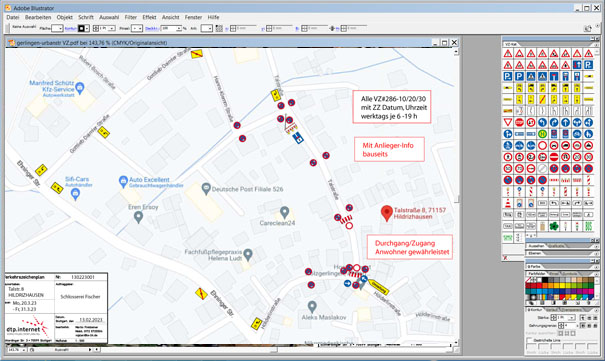Open zoom level dropdown in status bar
Screen dimensions: 605x361
point(24,350)
